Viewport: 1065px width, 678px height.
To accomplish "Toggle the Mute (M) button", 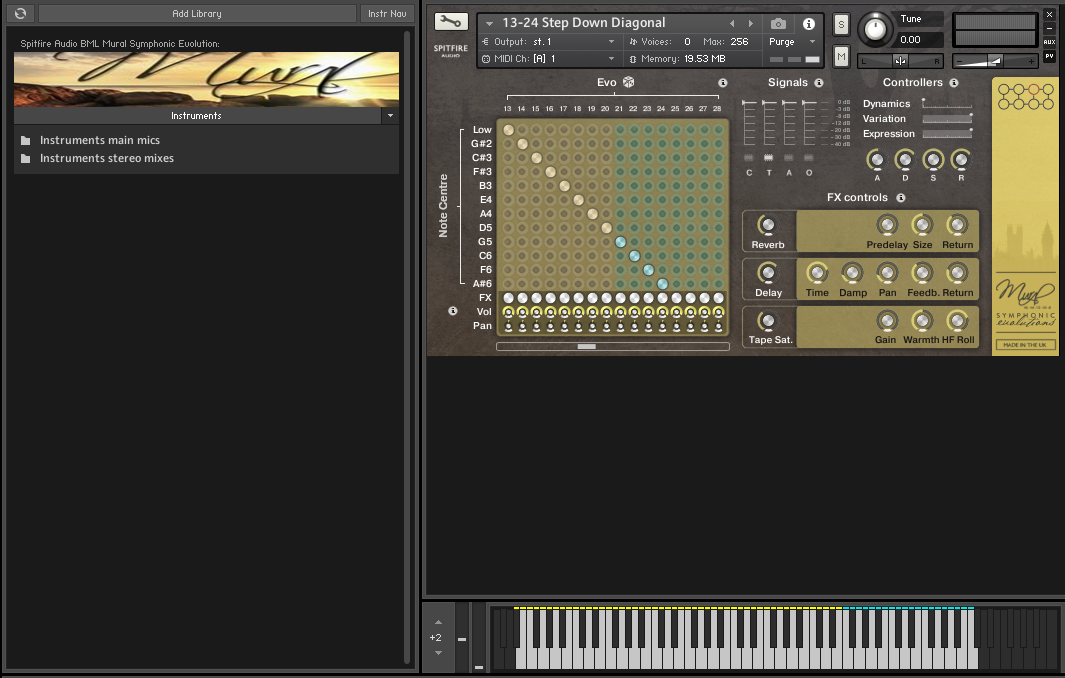I will [841, 57].
